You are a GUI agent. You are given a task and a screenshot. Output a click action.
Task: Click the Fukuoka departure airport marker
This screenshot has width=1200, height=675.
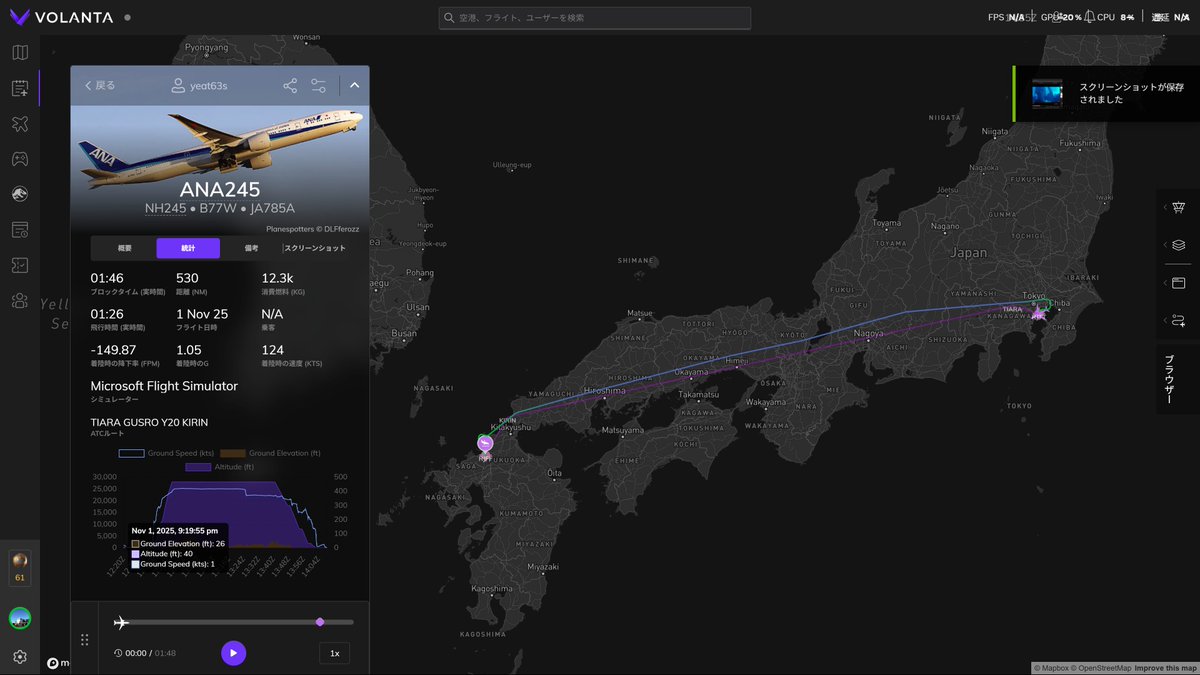tap(485, 443)
